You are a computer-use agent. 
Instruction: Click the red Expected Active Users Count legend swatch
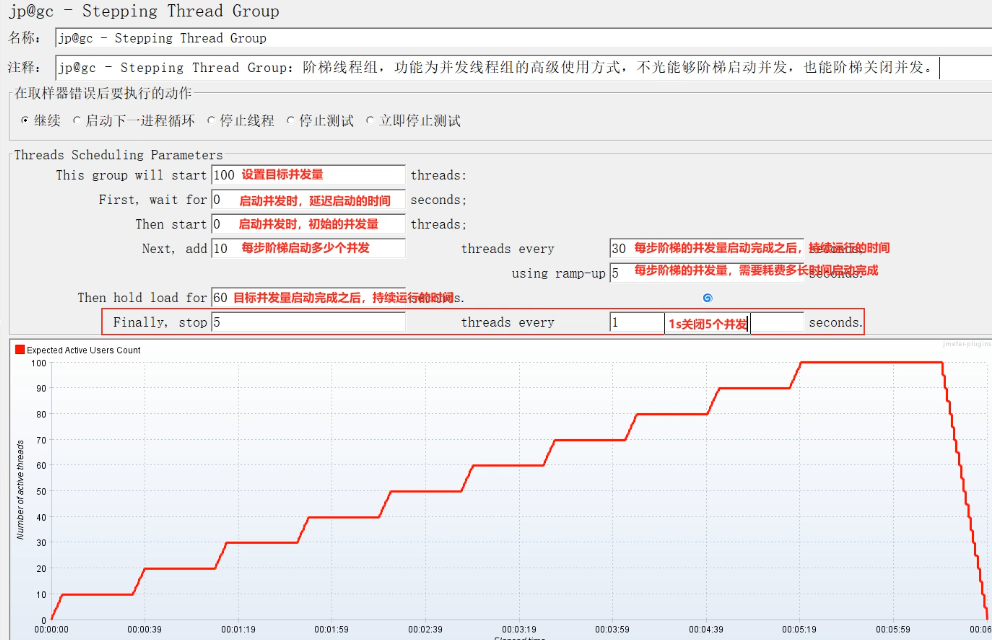tap(19, 350)
